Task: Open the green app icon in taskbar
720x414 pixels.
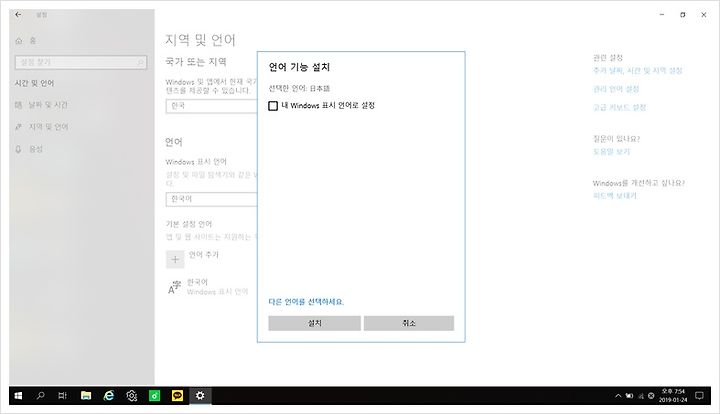Action: (x=155, y=396)
